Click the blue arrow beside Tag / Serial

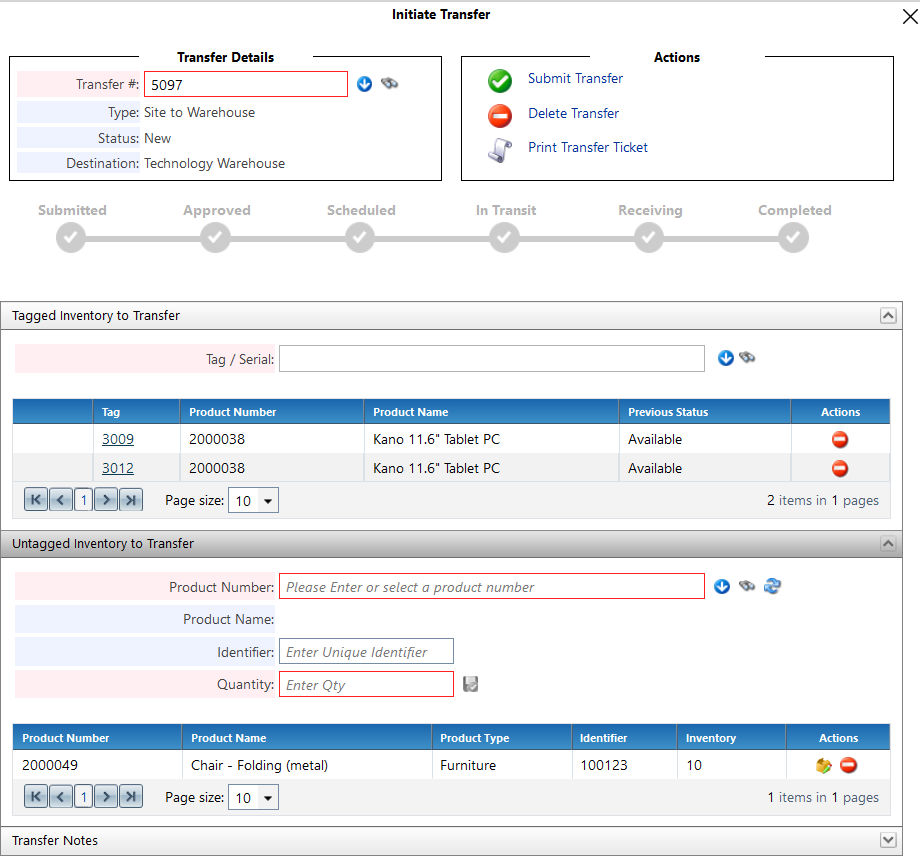(726, 358)
